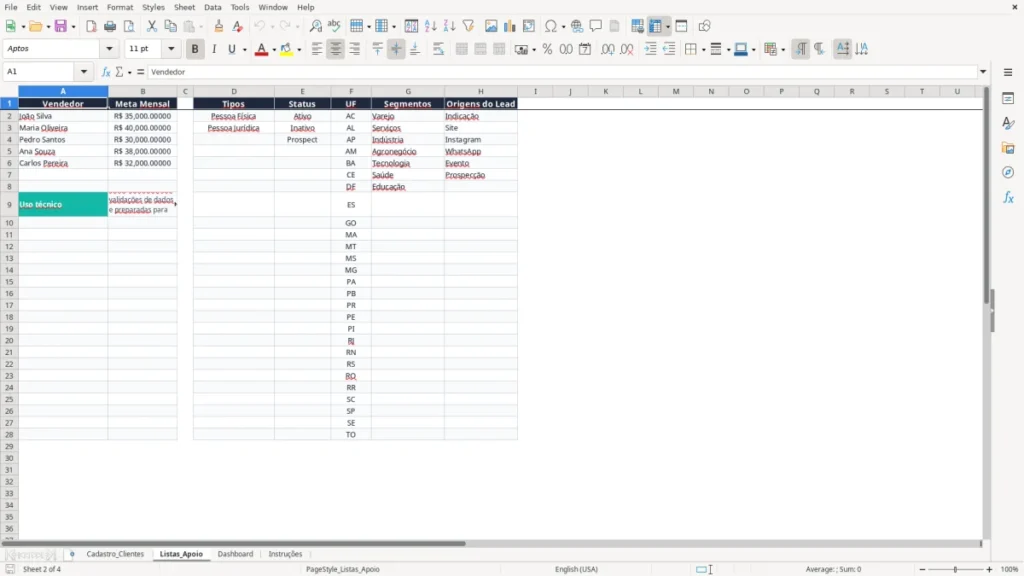1024x576 pixels.
Task: Click the Save document icon
Action: click(x=61, y=26)
